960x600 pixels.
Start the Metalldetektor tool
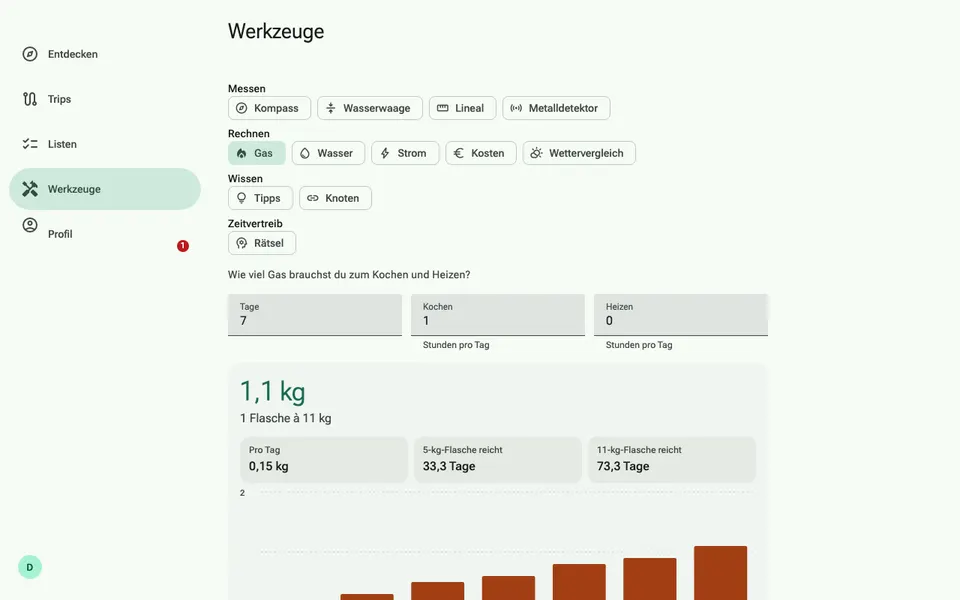pos(556,108)
